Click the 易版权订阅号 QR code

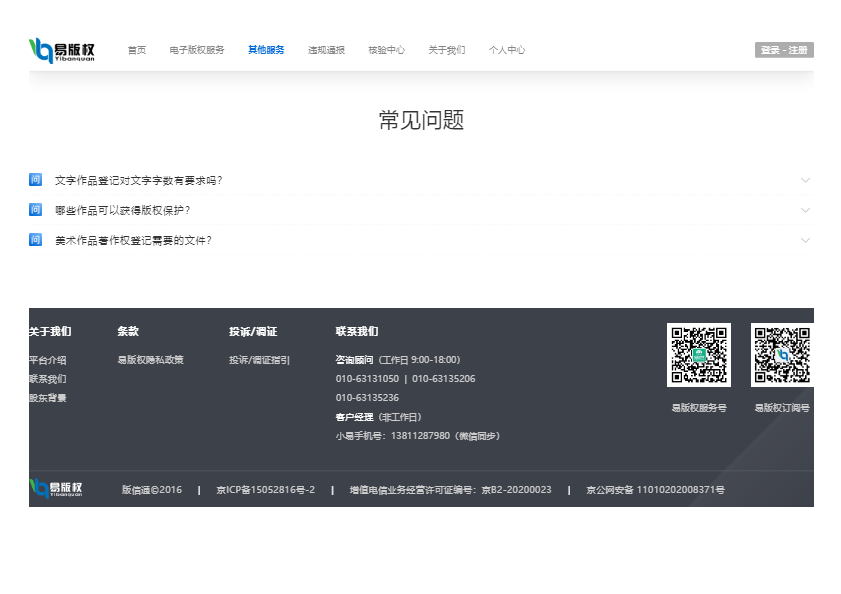(782, 355)
